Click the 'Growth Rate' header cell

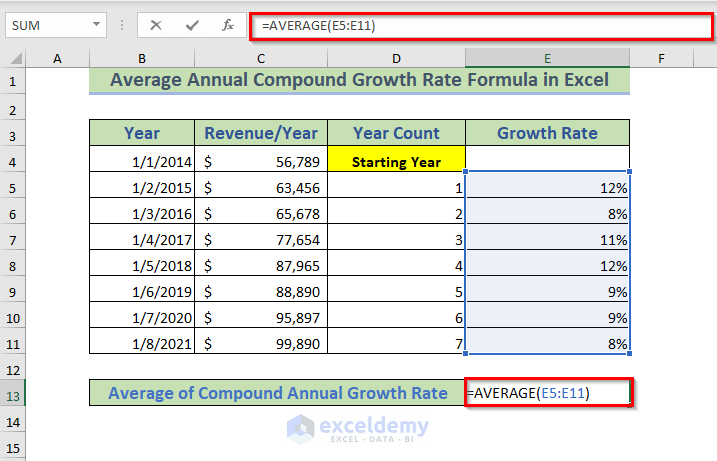click(x=547, y=133)
